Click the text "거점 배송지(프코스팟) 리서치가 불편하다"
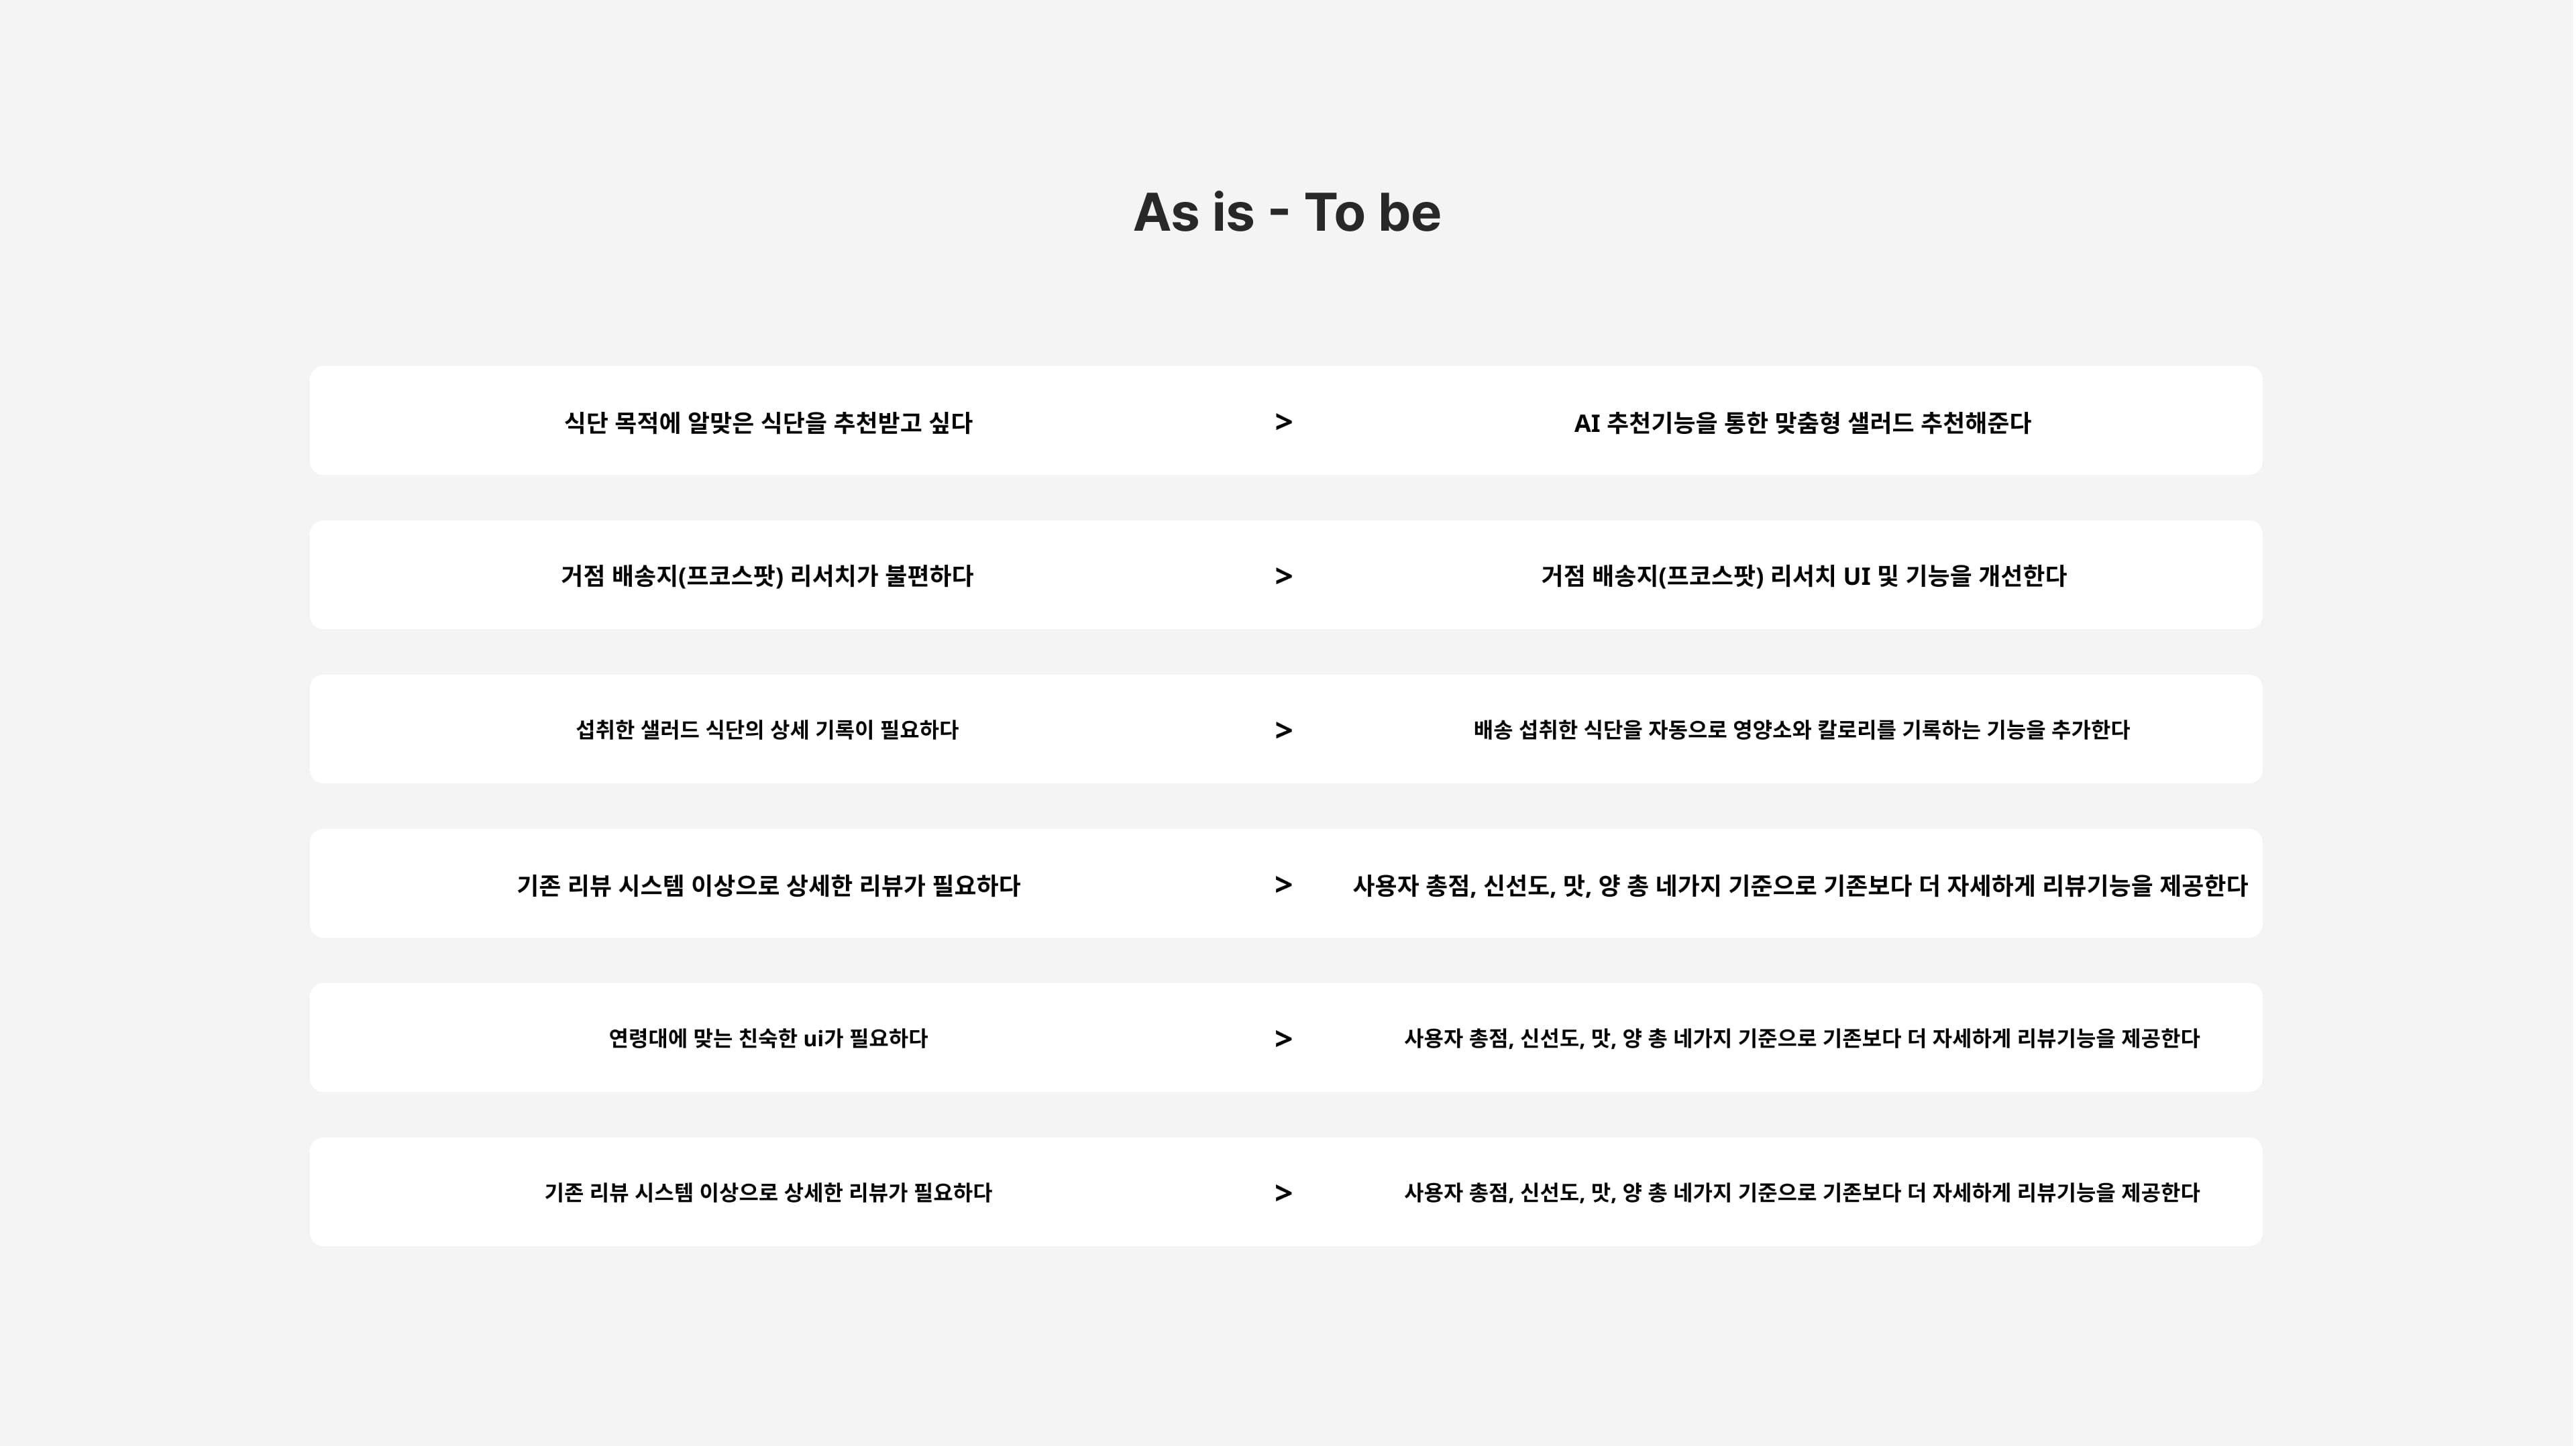The height and width of the screenshot is (1446, 2576). coord(766,576)
